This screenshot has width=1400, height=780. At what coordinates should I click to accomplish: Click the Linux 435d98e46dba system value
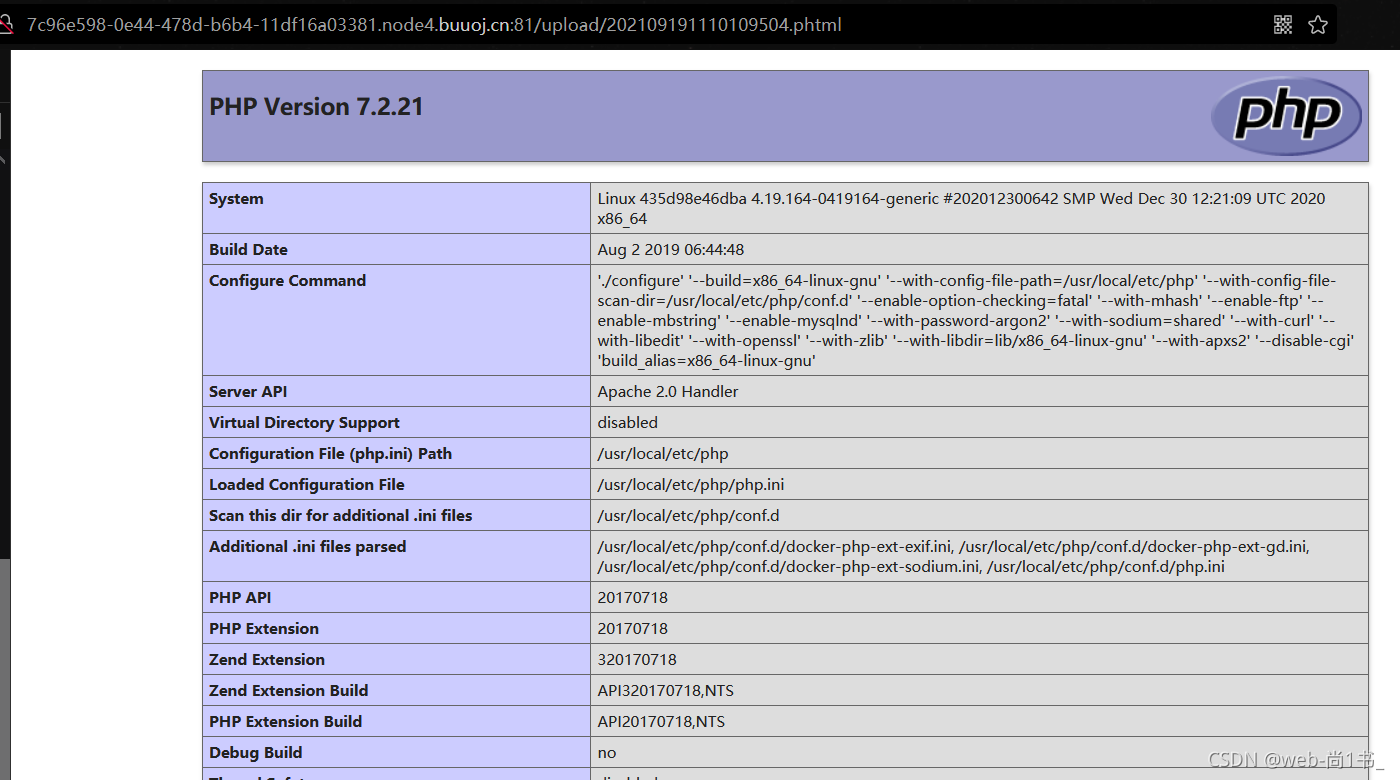(961, 208)
